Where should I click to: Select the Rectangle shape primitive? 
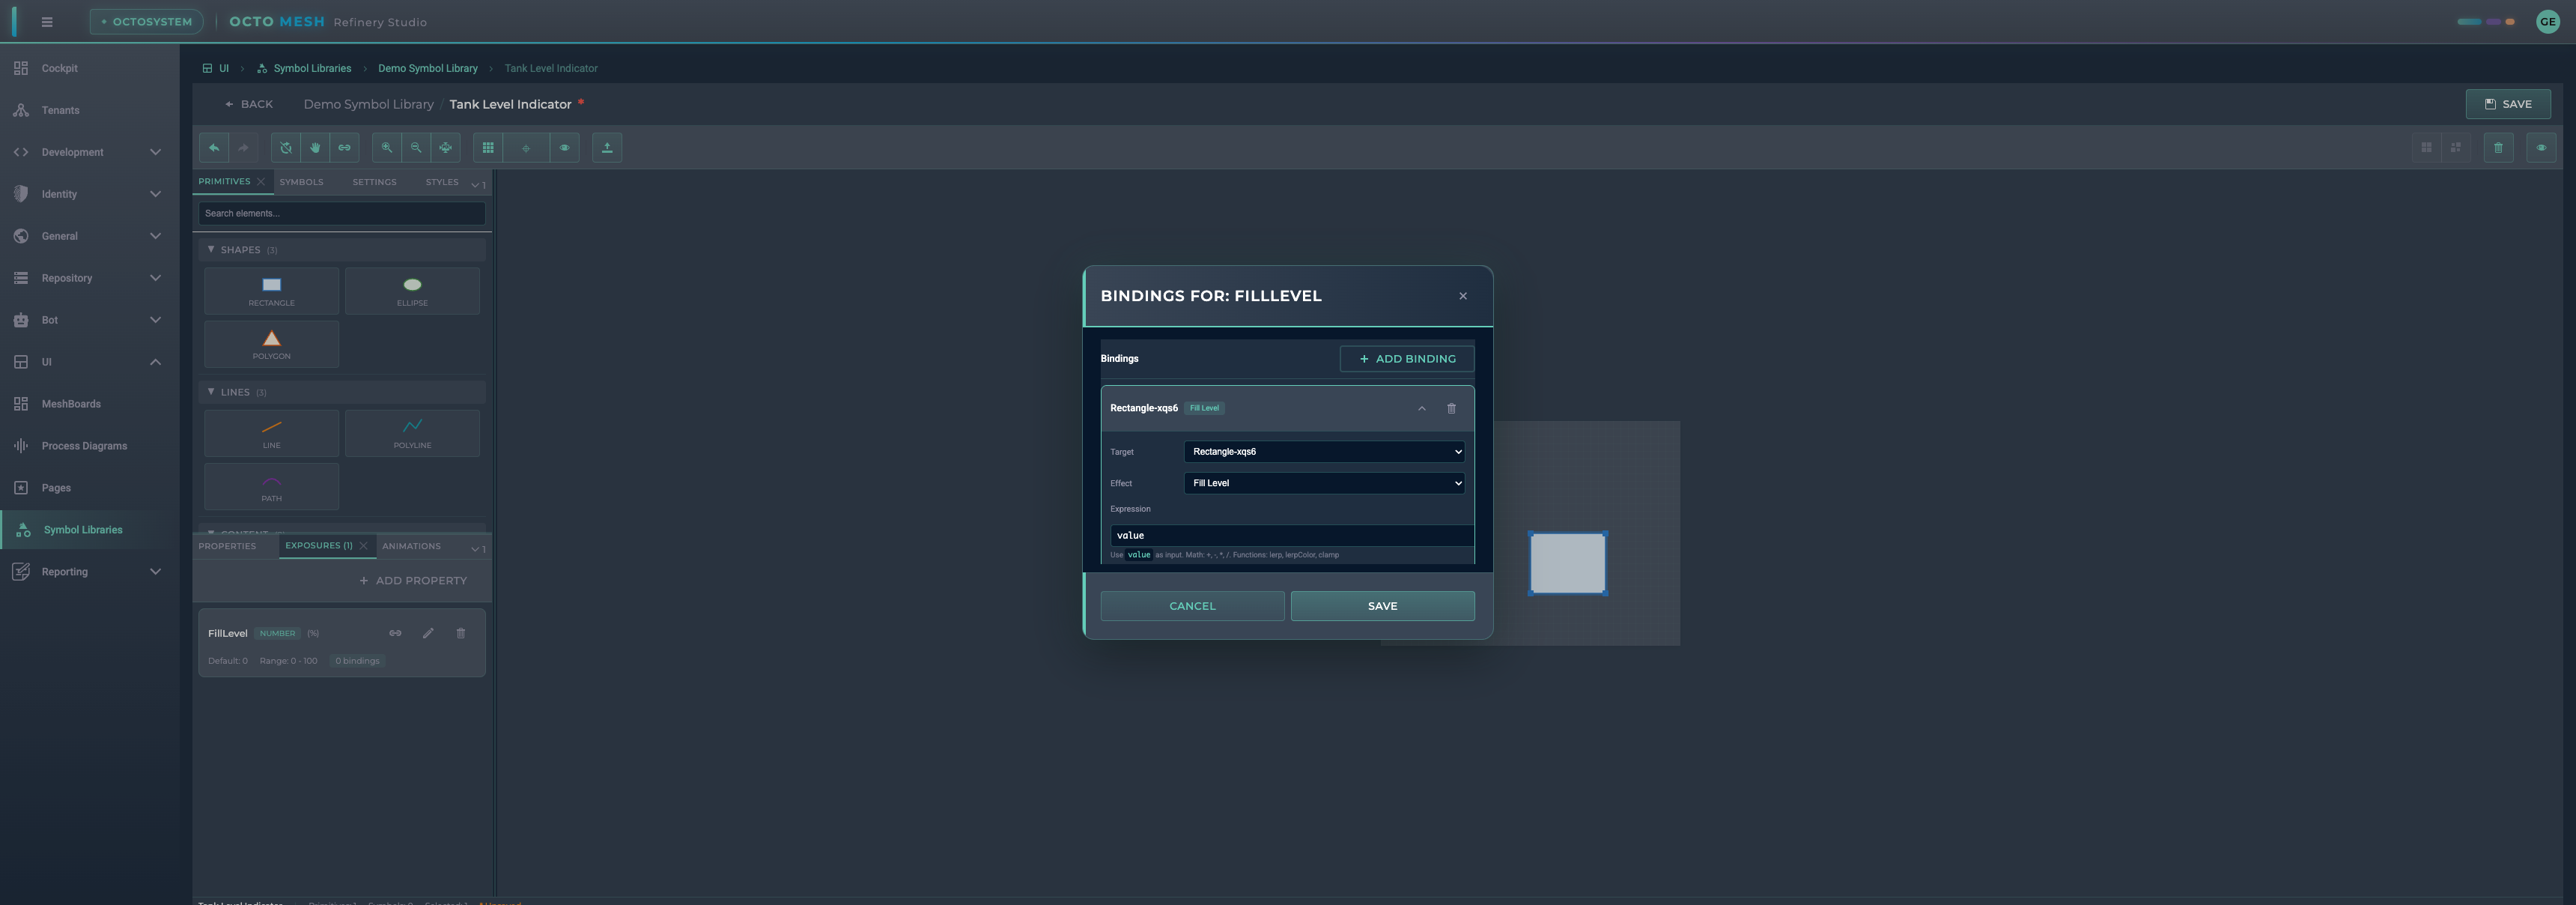point(271,291)
